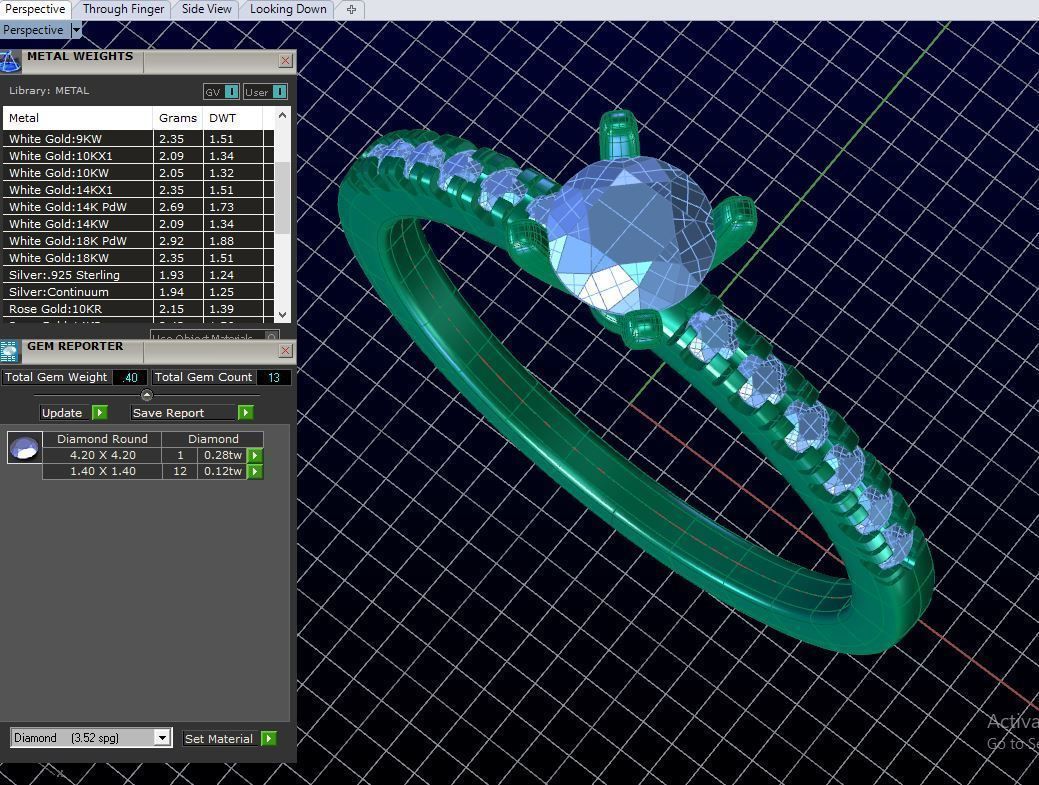Select the Silver:Continuum row

click(x=138, y=292)
